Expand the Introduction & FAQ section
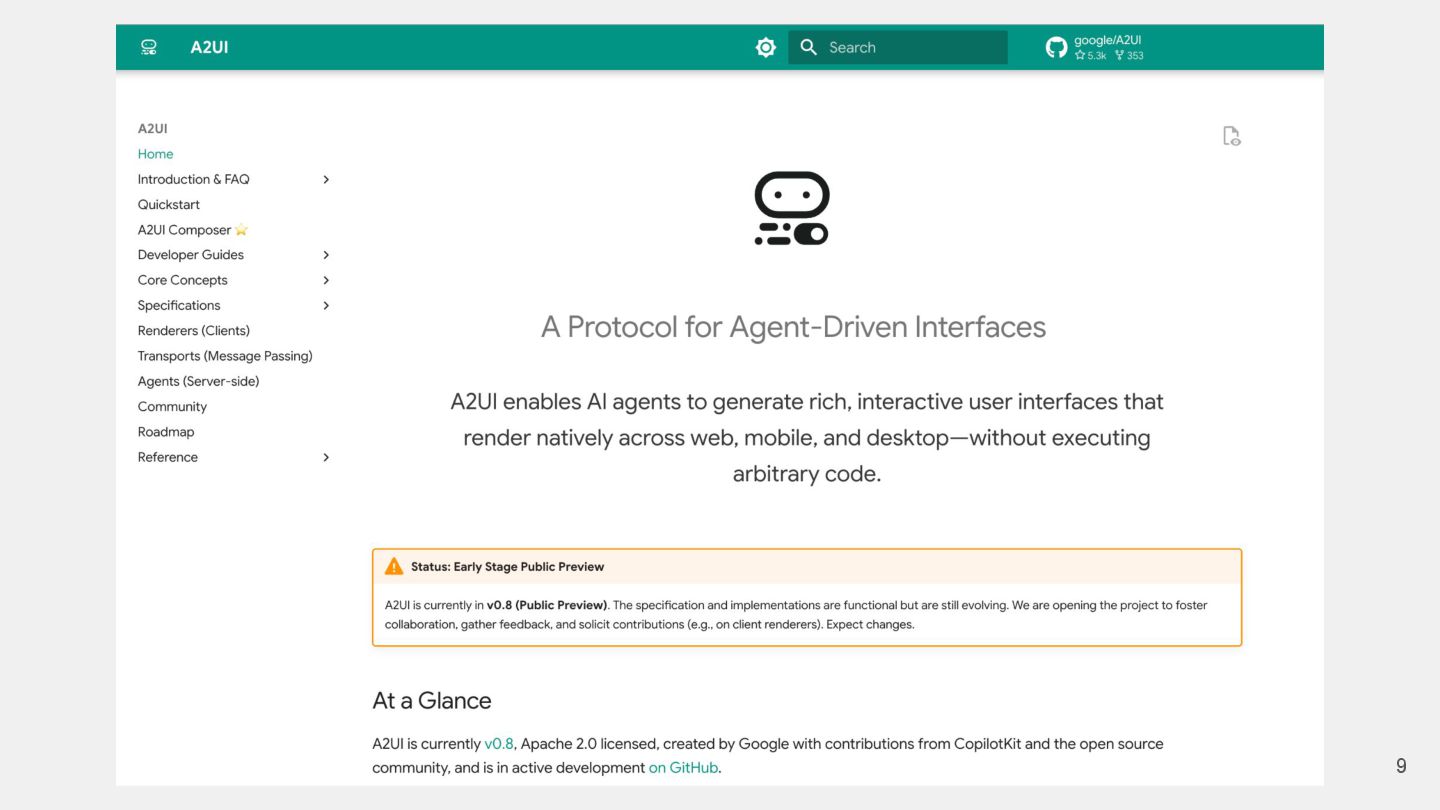Viewport: 1440px width, 810px height. coord(326,179)
